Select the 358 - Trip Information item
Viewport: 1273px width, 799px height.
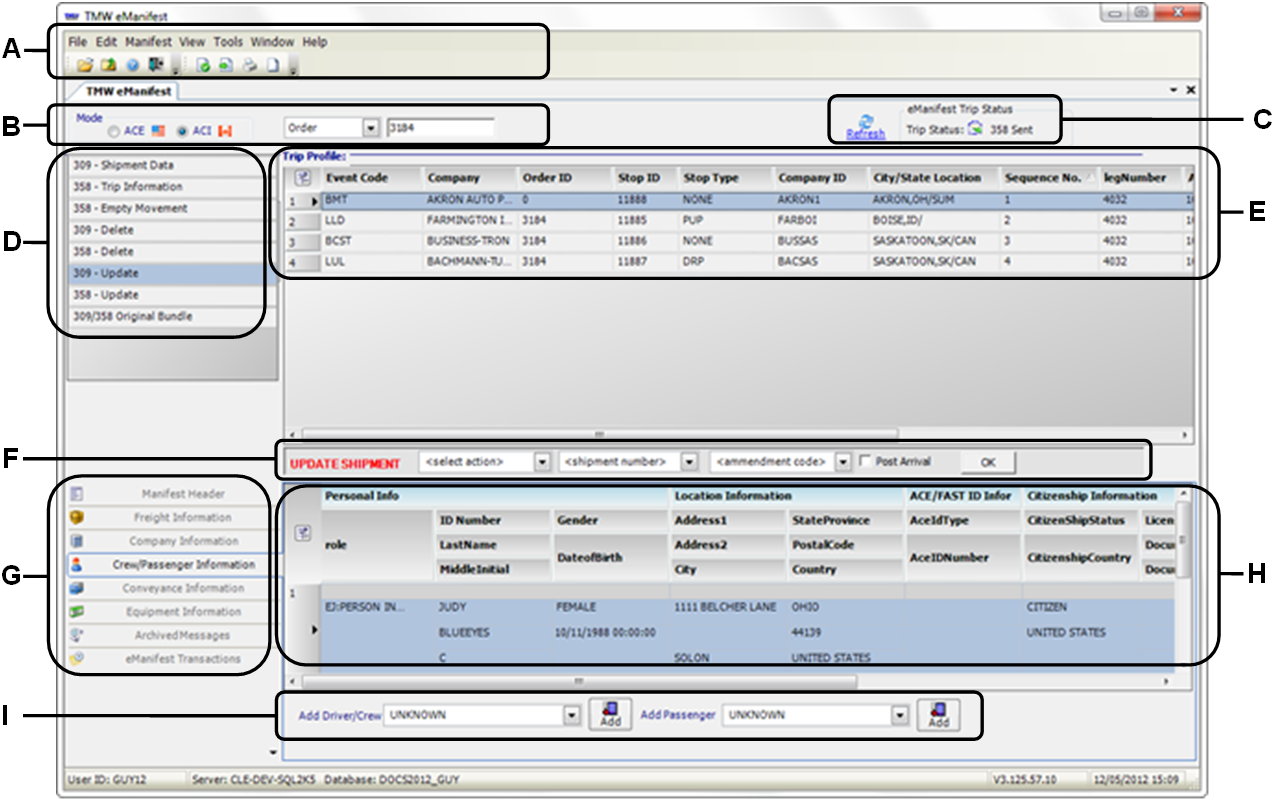[x=167, y=187]
